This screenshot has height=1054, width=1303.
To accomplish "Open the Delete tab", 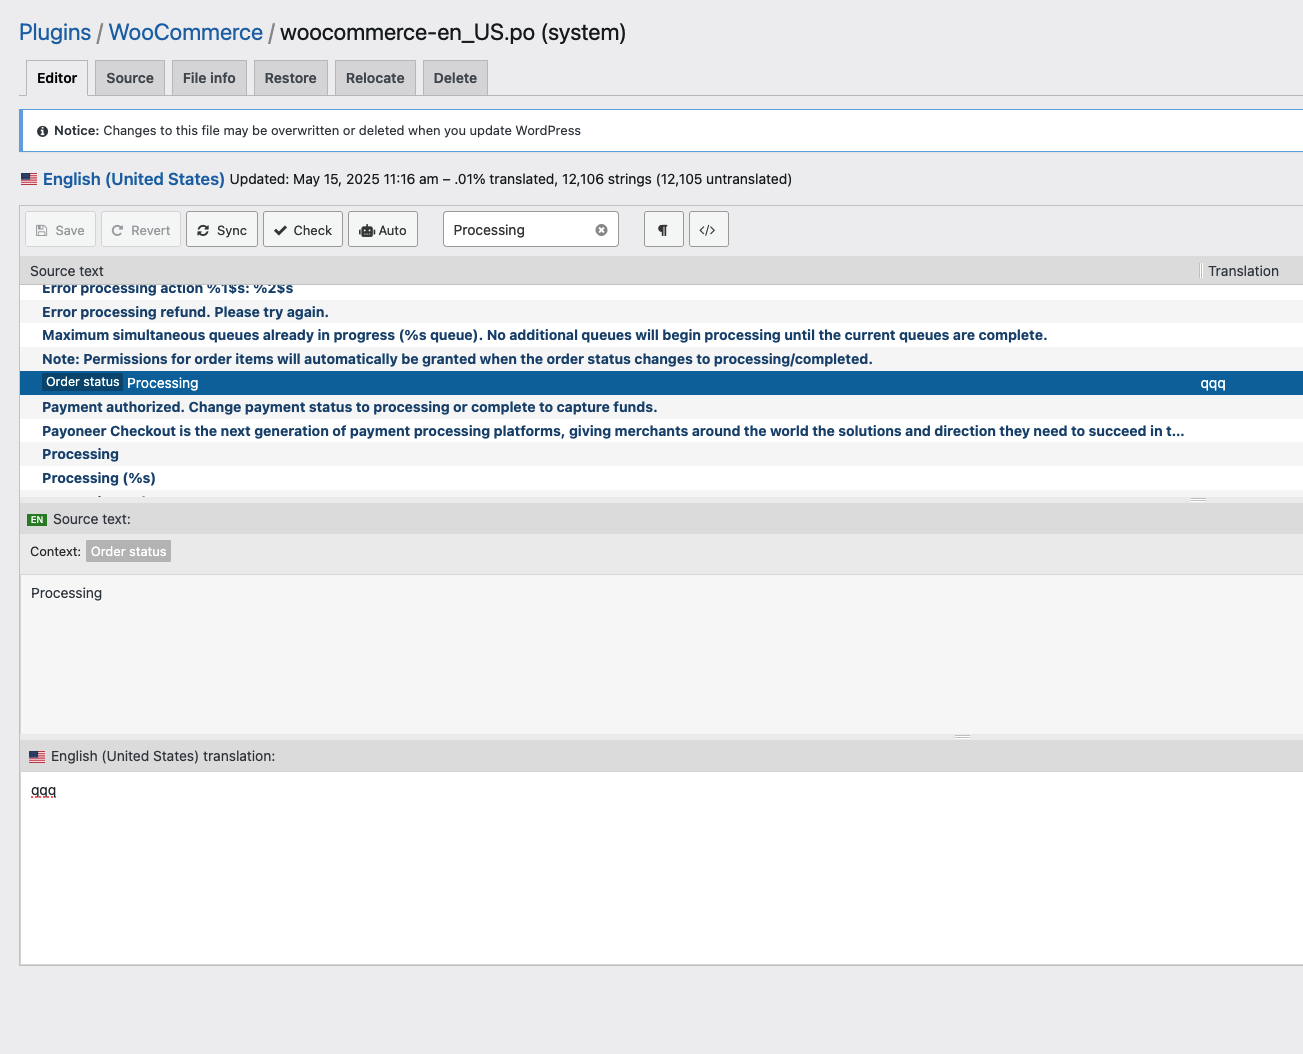I will [x=455, y=78].
